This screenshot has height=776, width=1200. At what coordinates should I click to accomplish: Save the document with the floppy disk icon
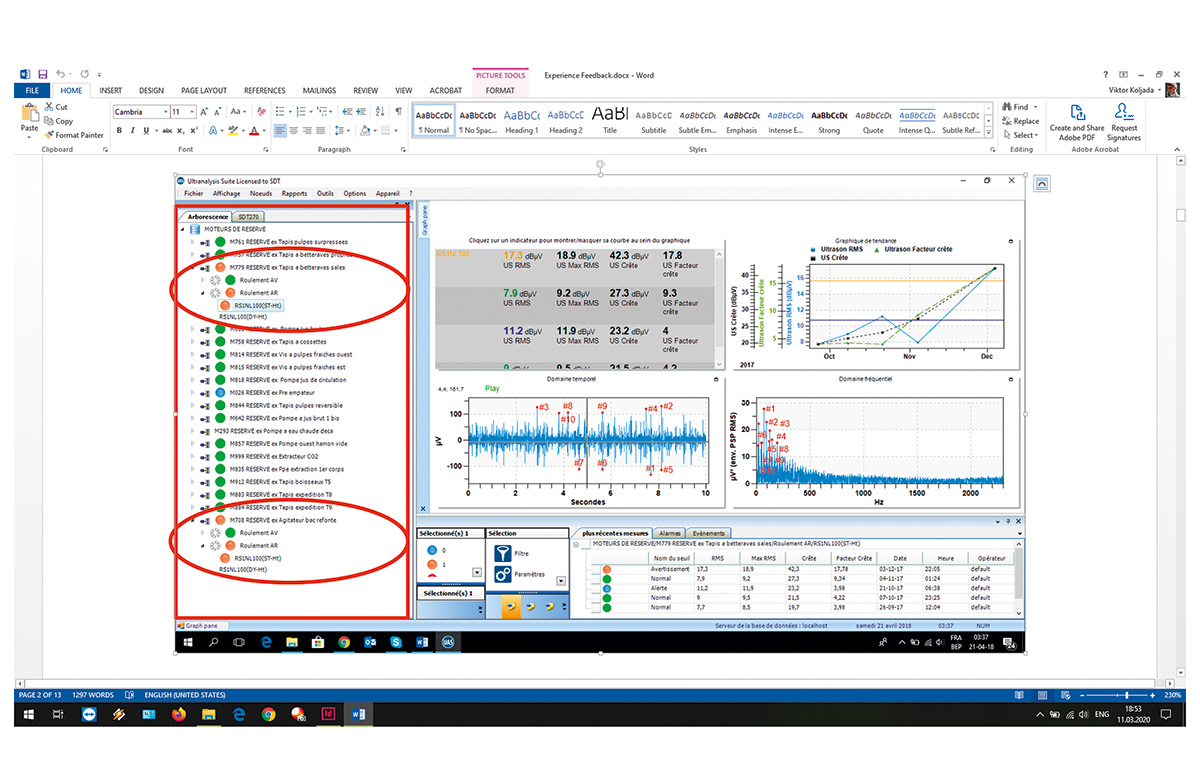42,74
